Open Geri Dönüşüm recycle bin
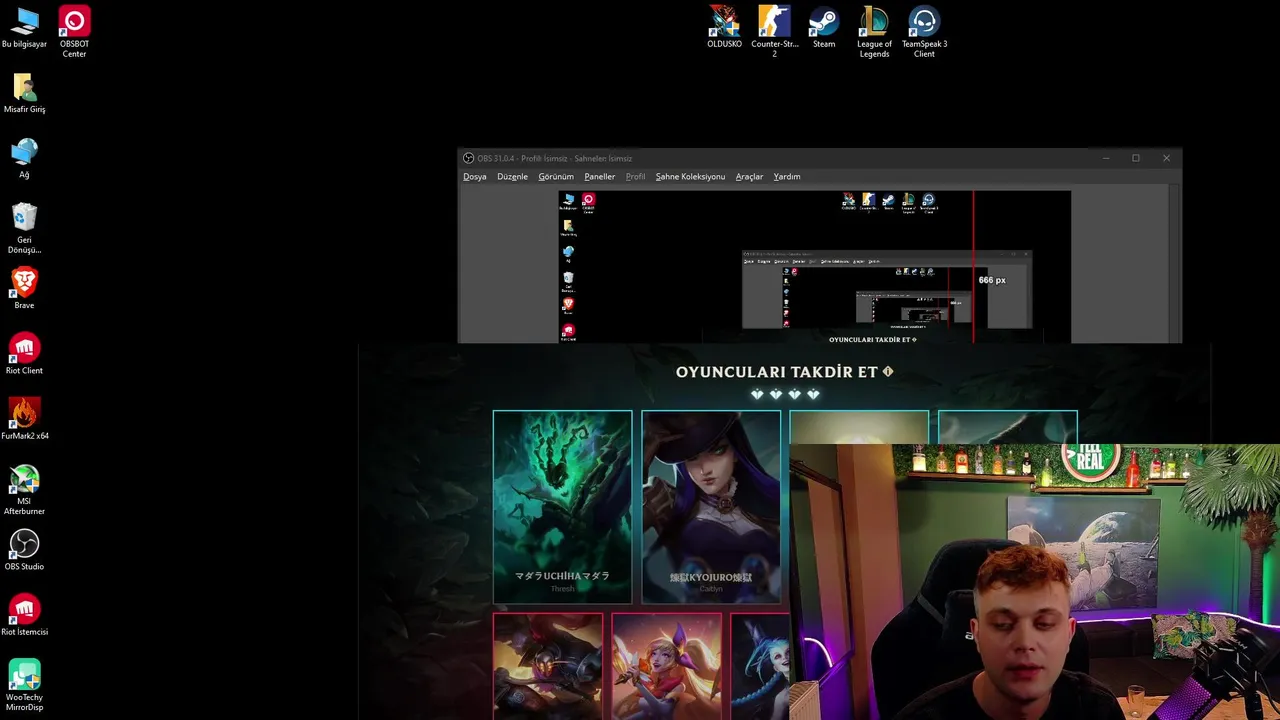The width and height of the screenshot is (1280, 720). 24,229
